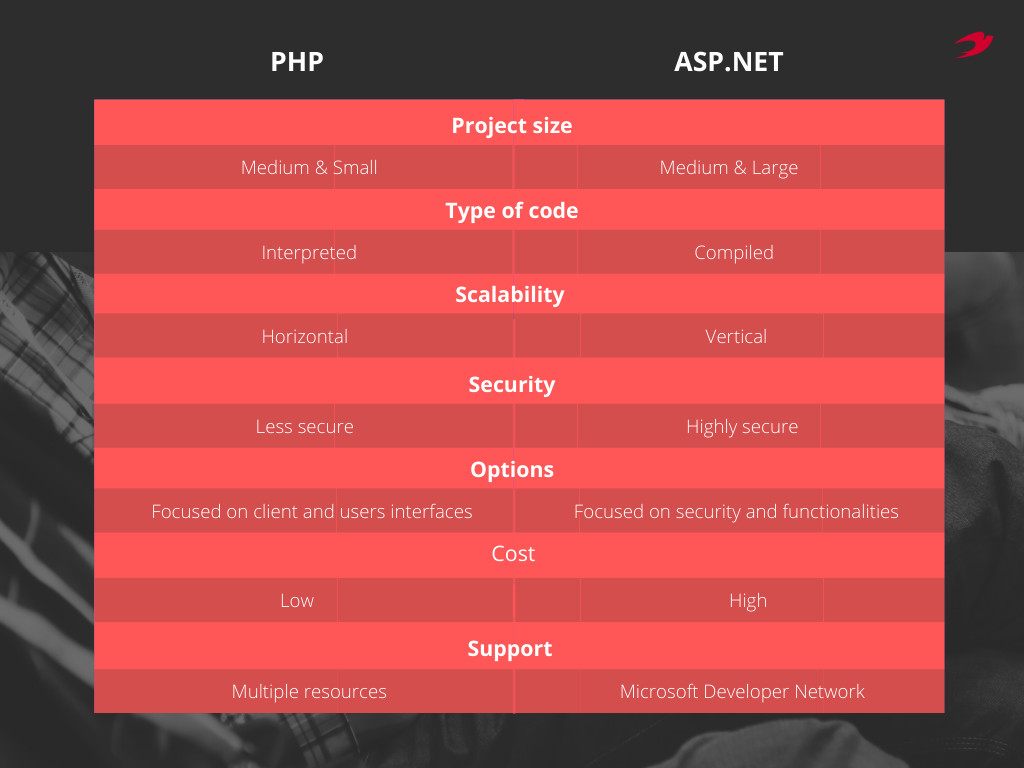This screenshot has width=1024, height=768.
Task: Click the Medium & Small cell
Action: [x=309, y=168]
